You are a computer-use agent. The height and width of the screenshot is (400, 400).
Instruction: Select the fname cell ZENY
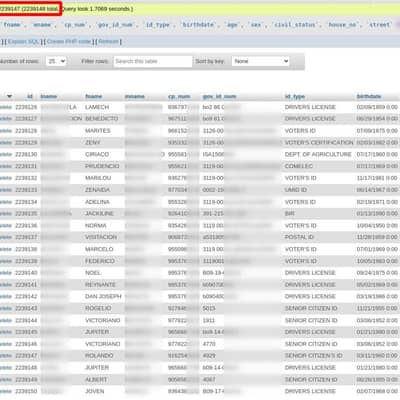93,143
